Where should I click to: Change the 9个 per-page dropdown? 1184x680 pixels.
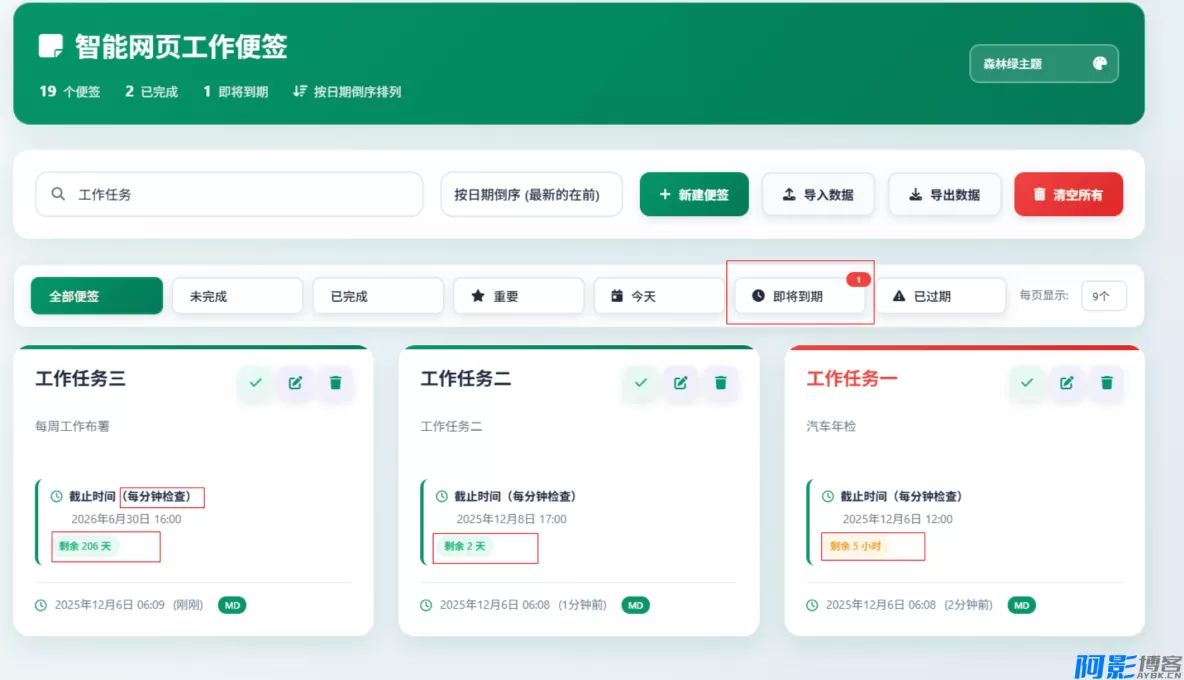(1103, 295)
